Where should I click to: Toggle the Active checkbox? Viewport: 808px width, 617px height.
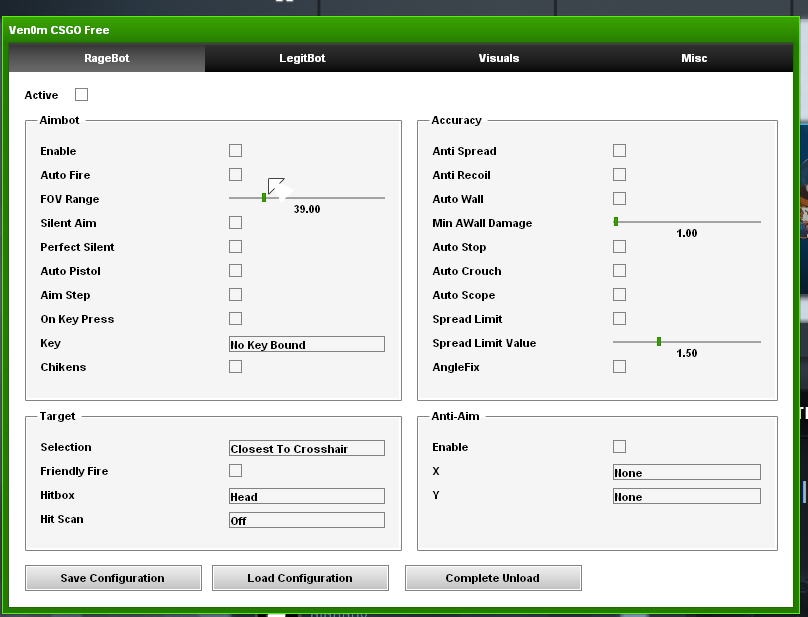point(82,95)
